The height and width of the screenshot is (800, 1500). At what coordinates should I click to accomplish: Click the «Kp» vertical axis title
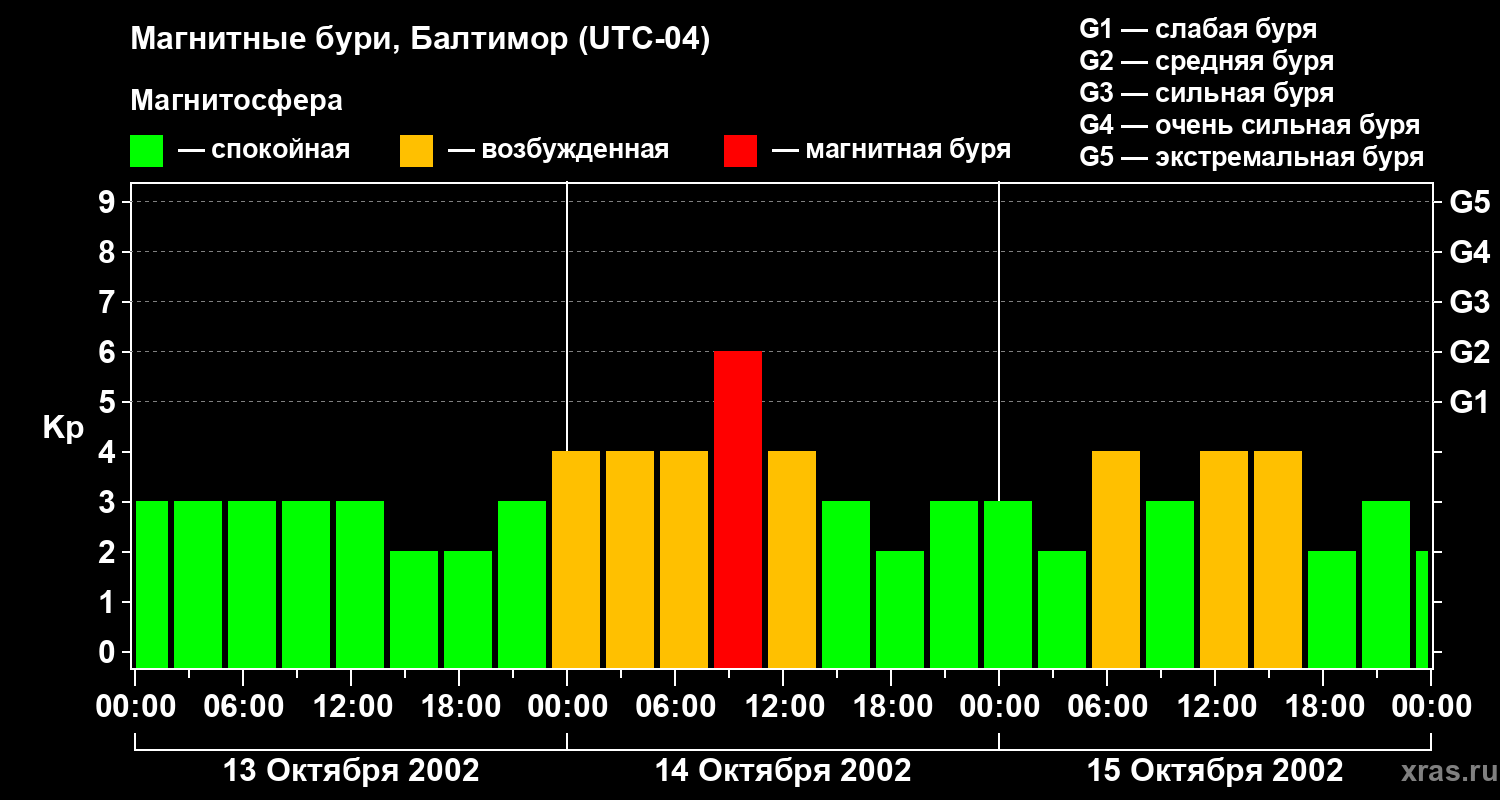63,429
